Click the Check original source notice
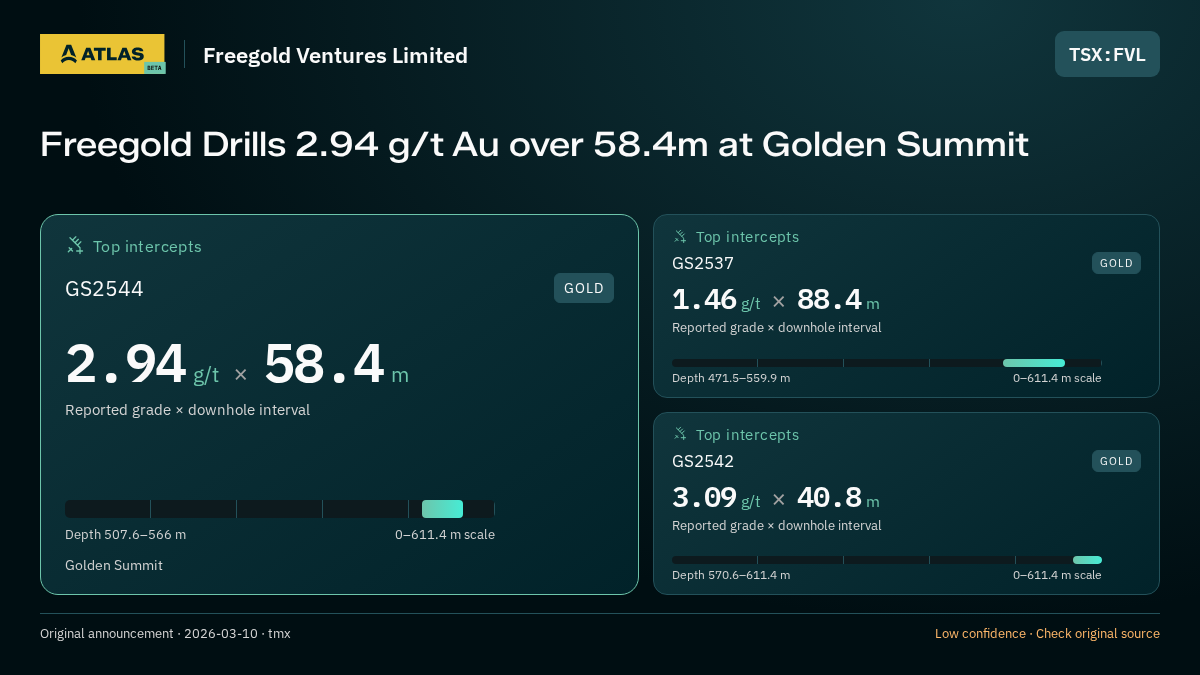Screen dimensions: 1200x675 point(1047,634)
